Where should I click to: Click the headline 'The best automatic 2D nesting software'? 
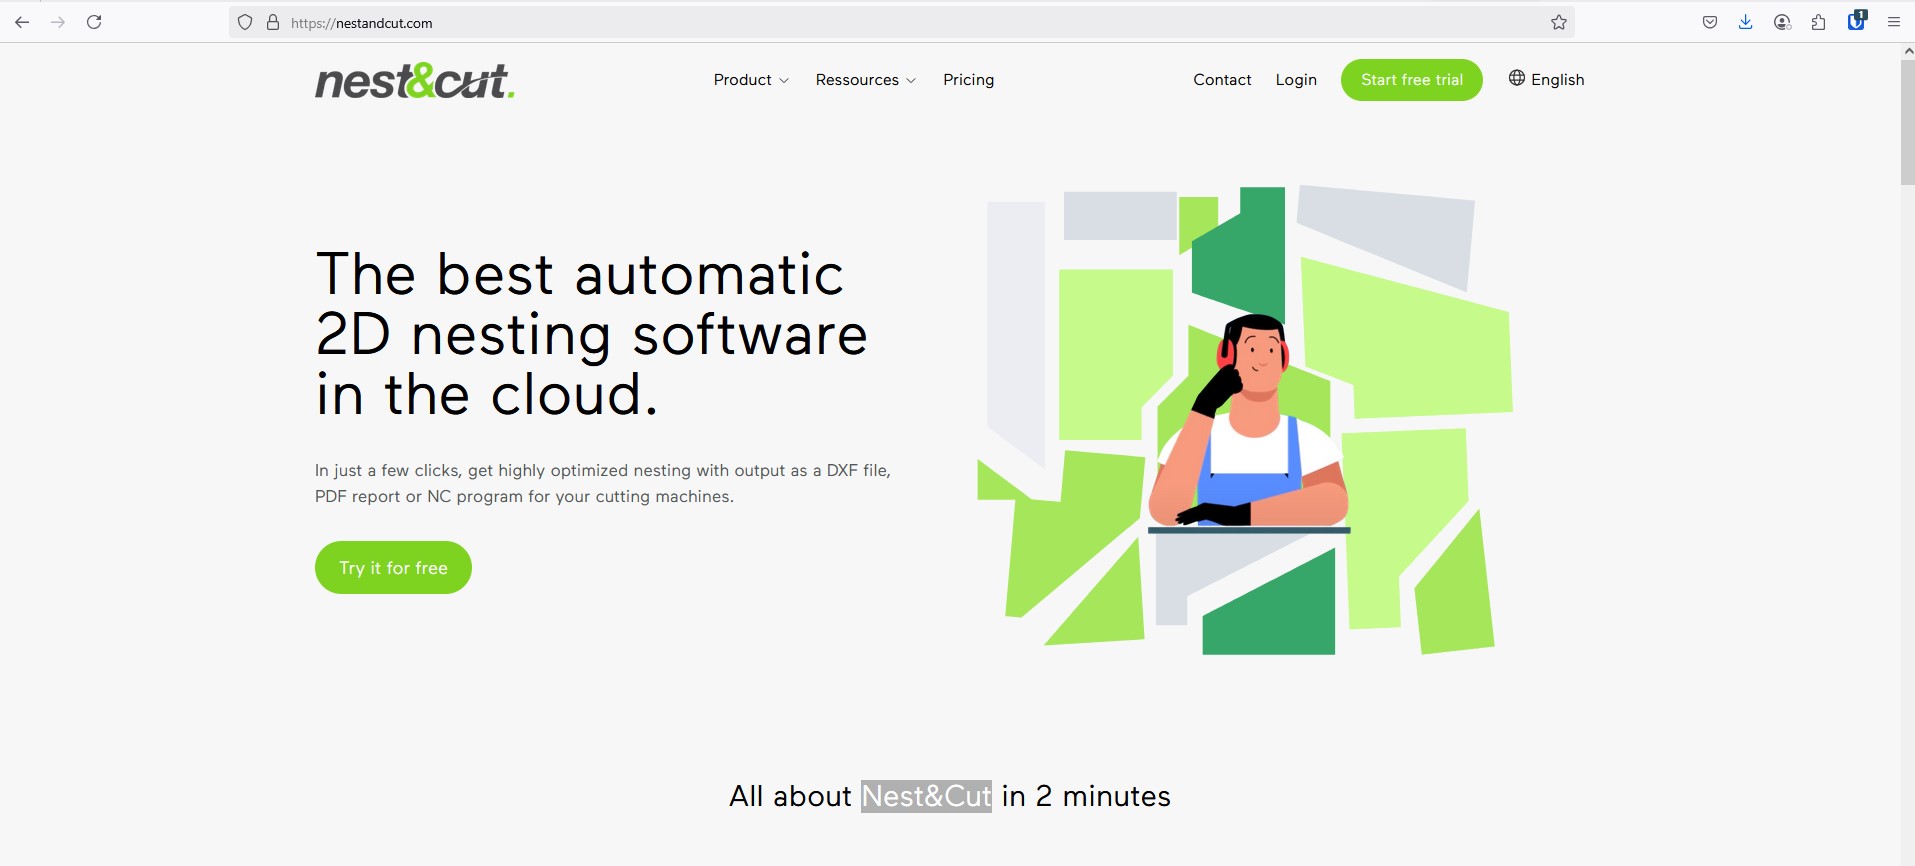pos(591,334)
